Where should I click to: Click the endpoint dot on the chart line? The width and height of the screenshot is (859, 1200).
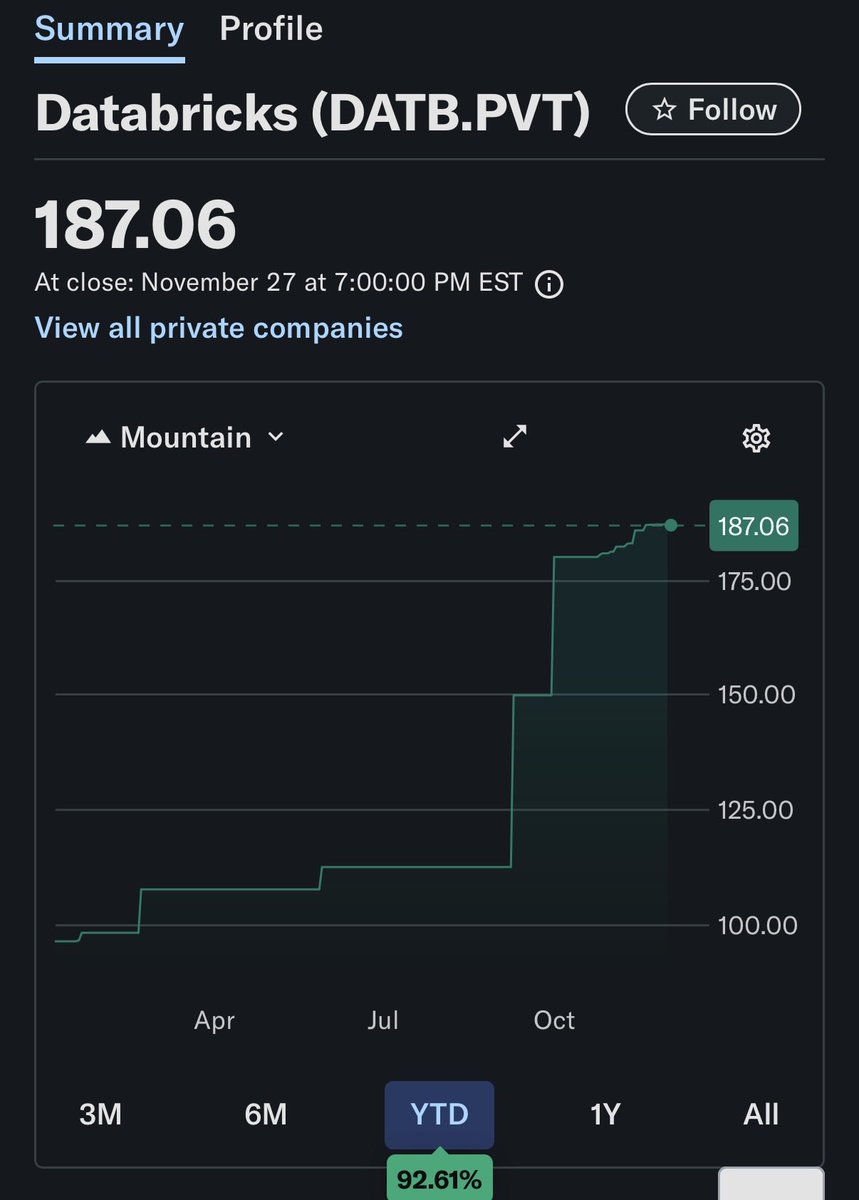tap(670, 525)
